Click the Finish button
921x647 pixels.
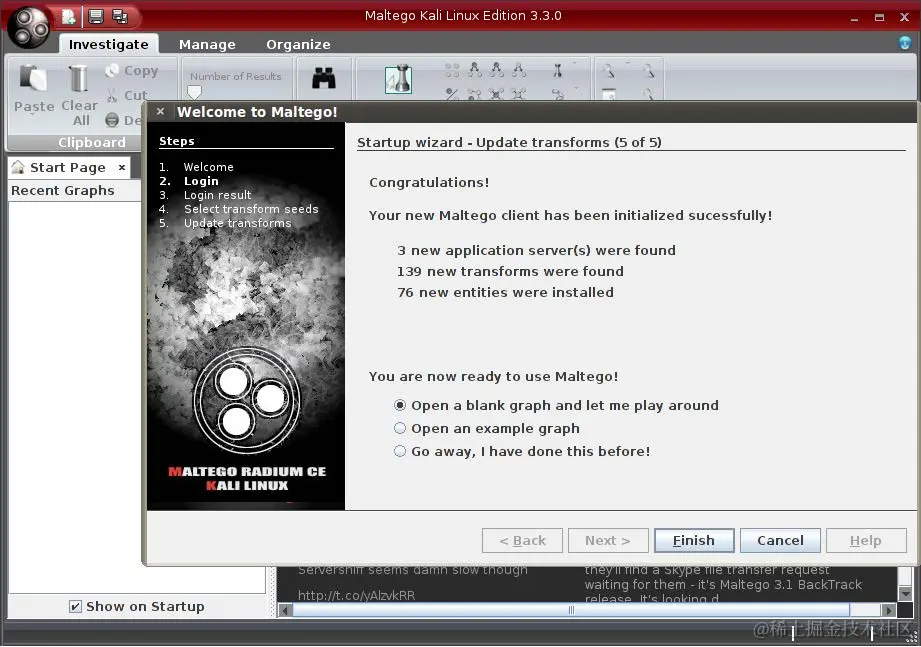[694, 540]
